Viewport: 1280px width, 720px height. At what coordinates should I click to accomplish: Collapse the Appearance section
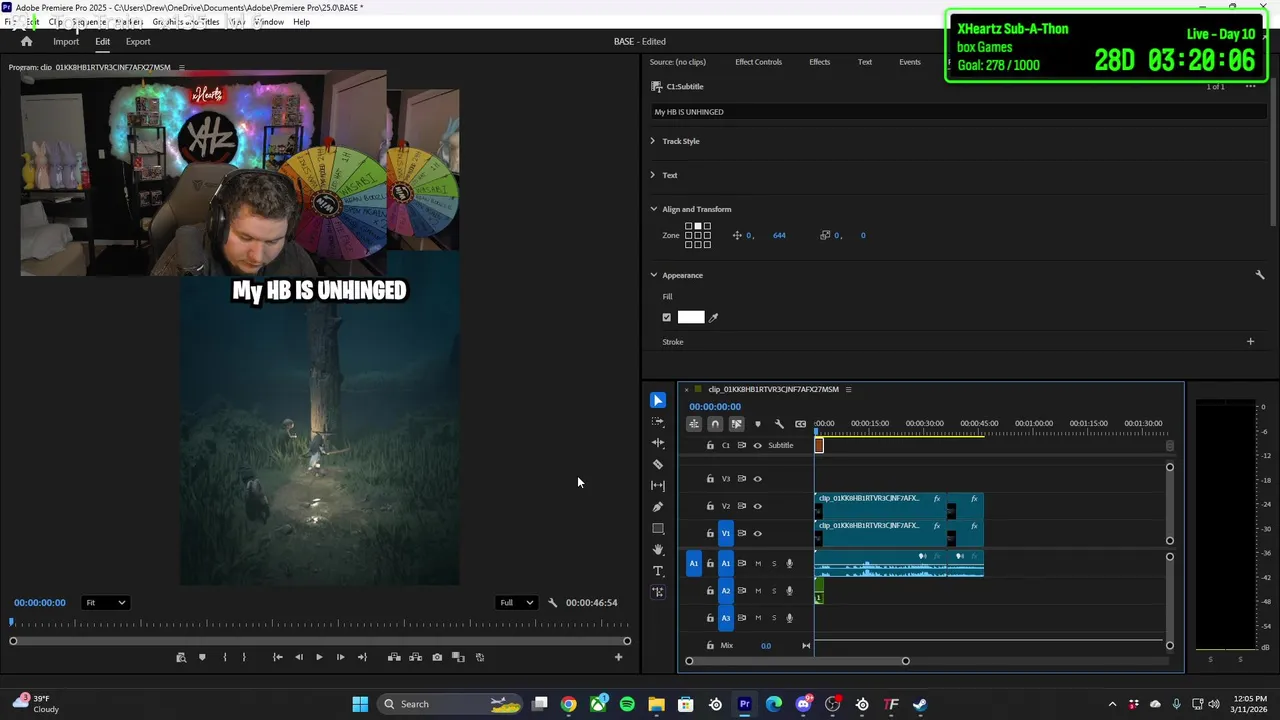pos(654,275)
